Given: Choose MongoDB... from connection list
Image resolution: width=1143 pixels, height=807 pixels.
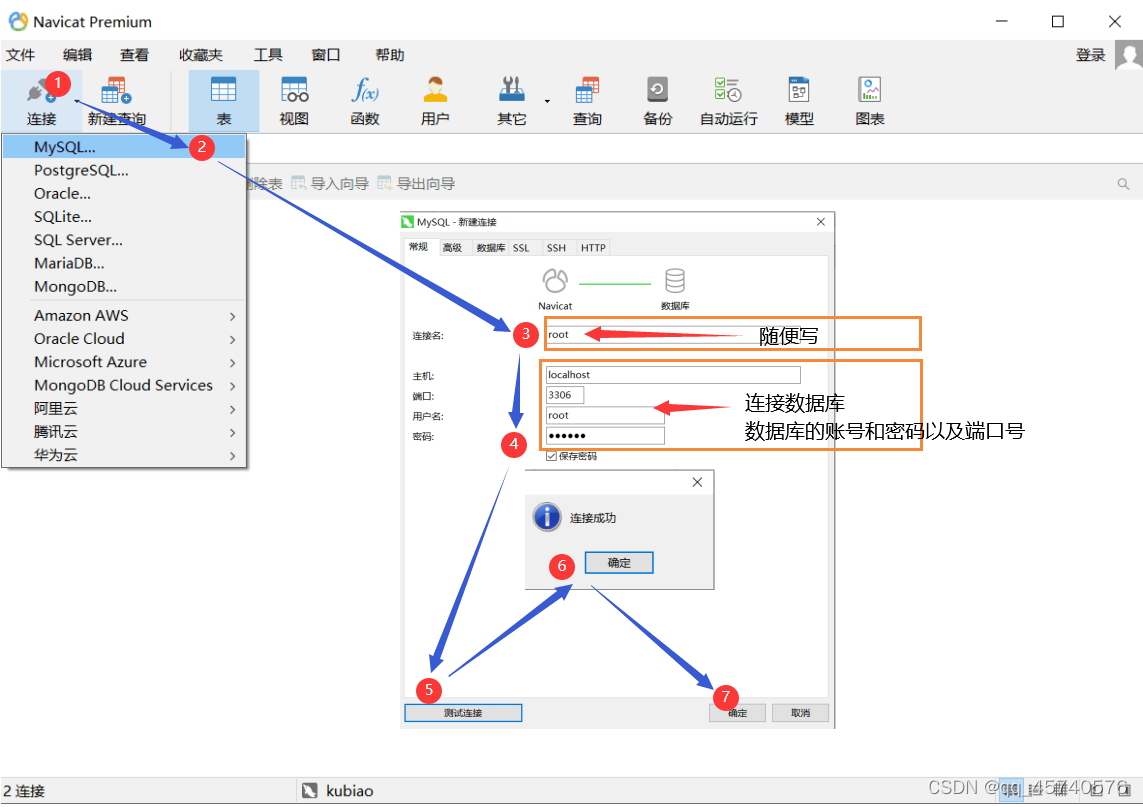Looking at the screenshot, I should [124, 287].
